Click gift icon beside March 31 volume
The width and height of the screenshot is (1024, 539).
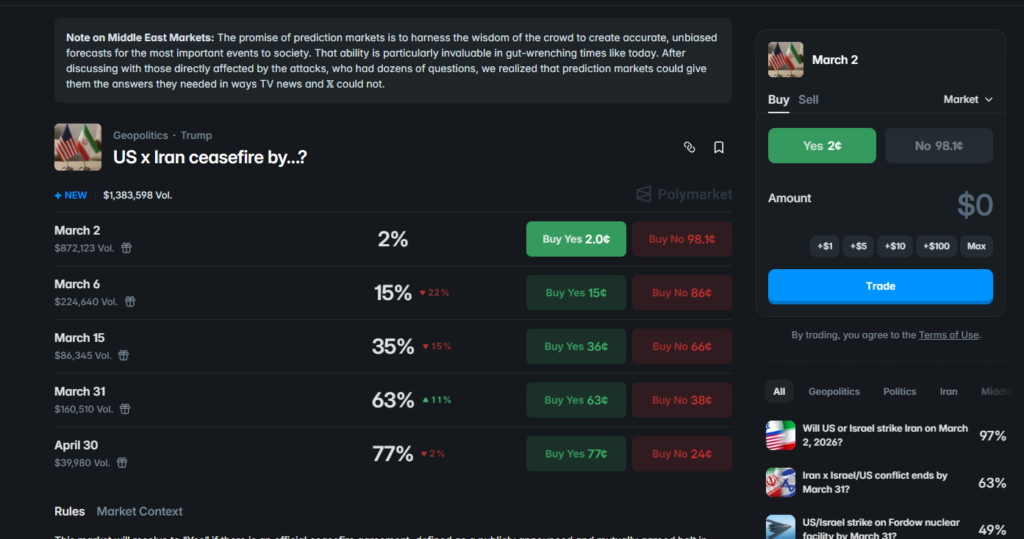126,409
